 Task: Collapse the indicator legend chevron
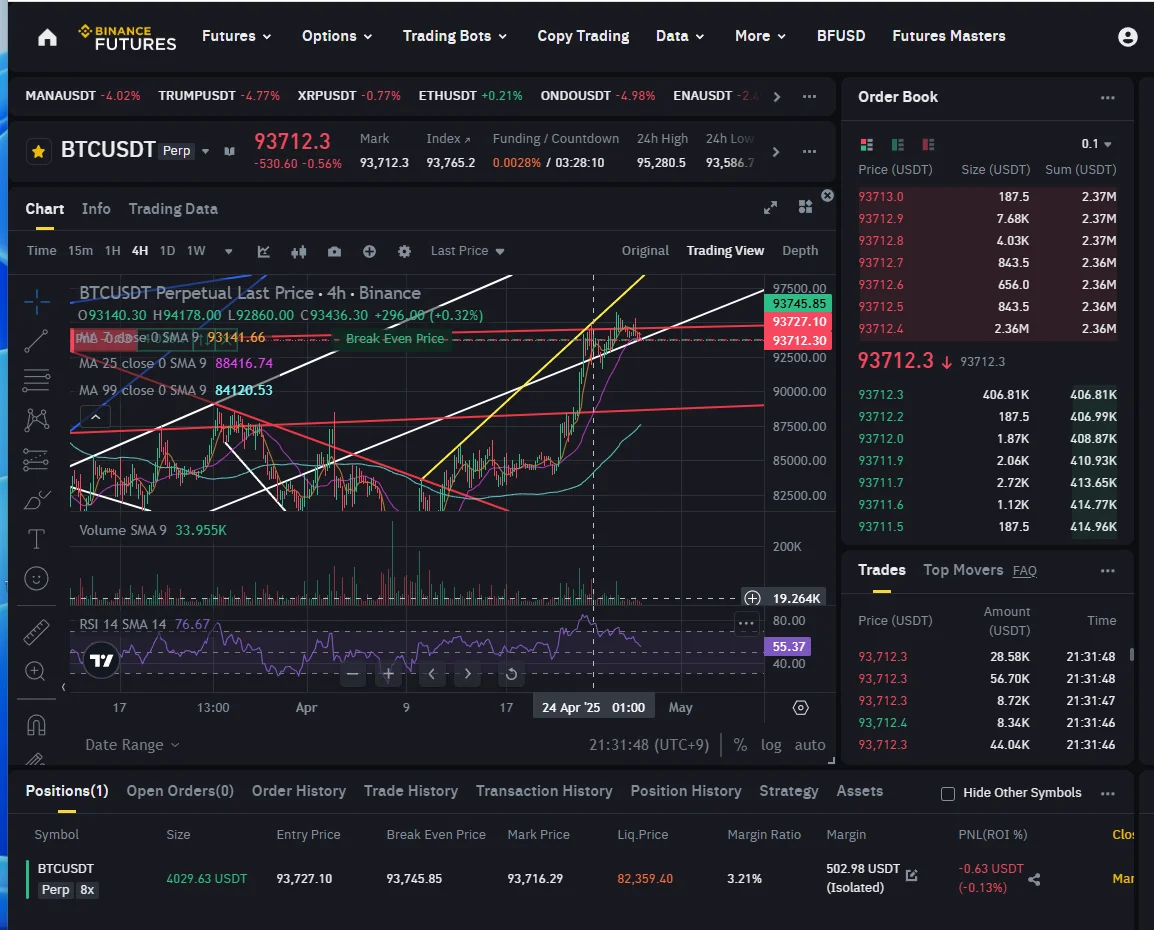pyautogui.click(x=96, y=417)
